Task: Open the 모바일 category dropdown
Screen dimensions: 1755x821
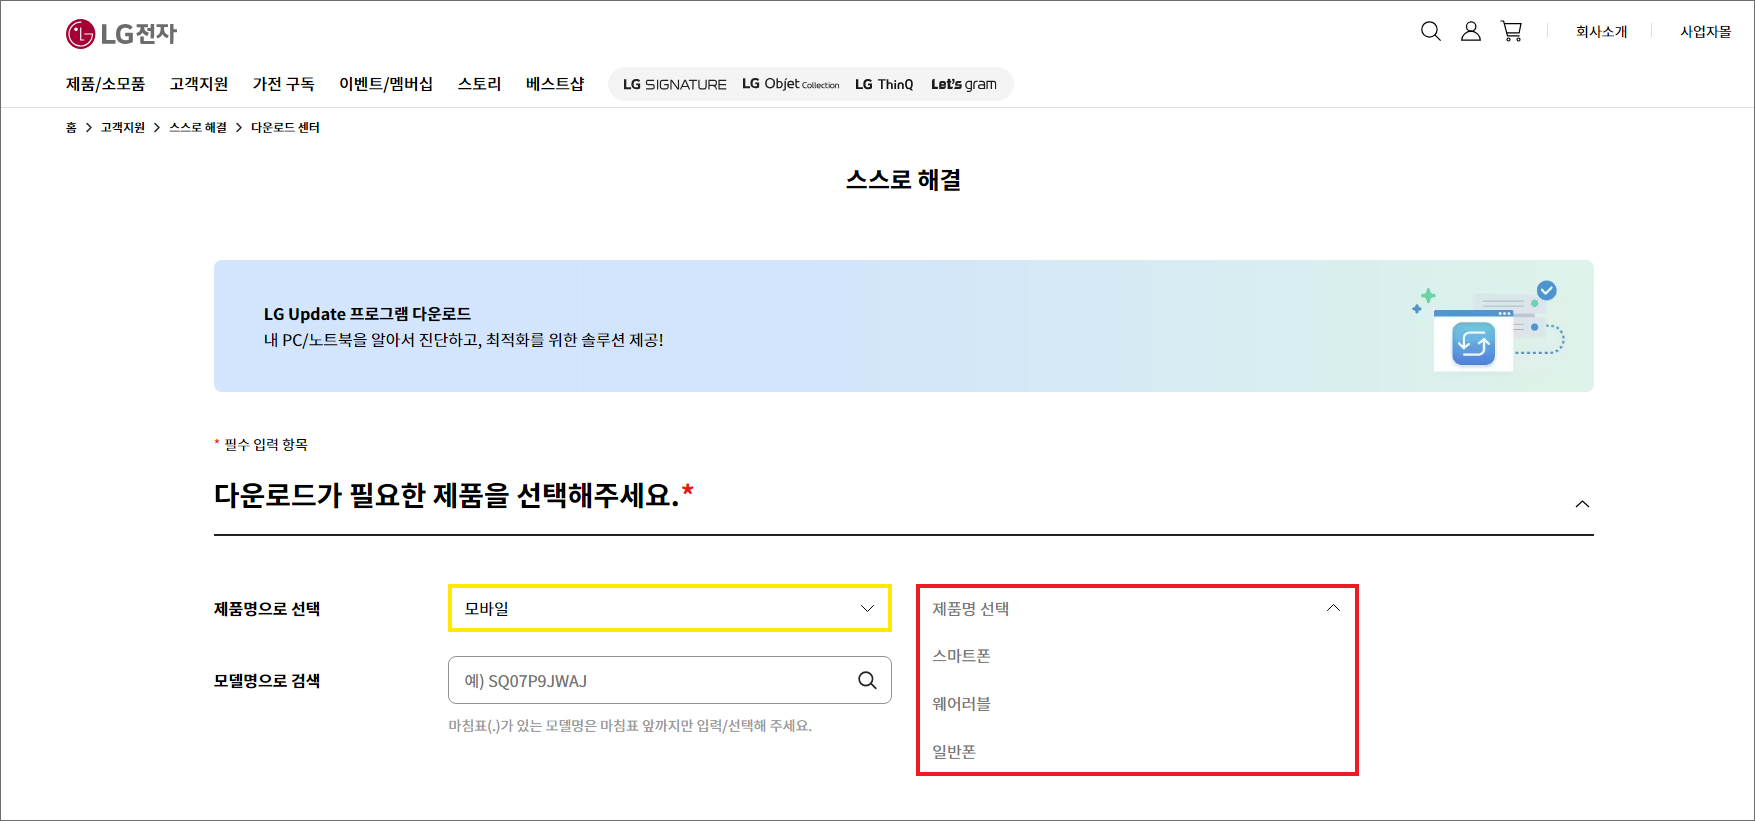Action: tap(670, 608)
